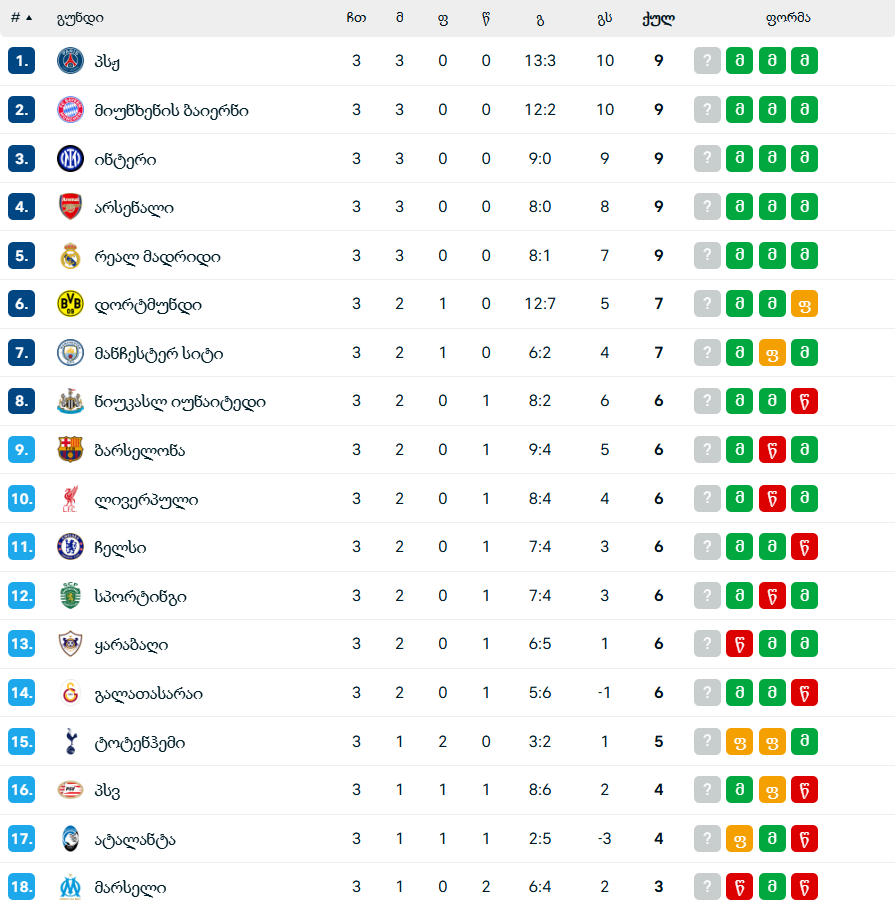Click the grey question-mark badge in PSG row
Screen dimensions: 895x911
tap(707, 61)
